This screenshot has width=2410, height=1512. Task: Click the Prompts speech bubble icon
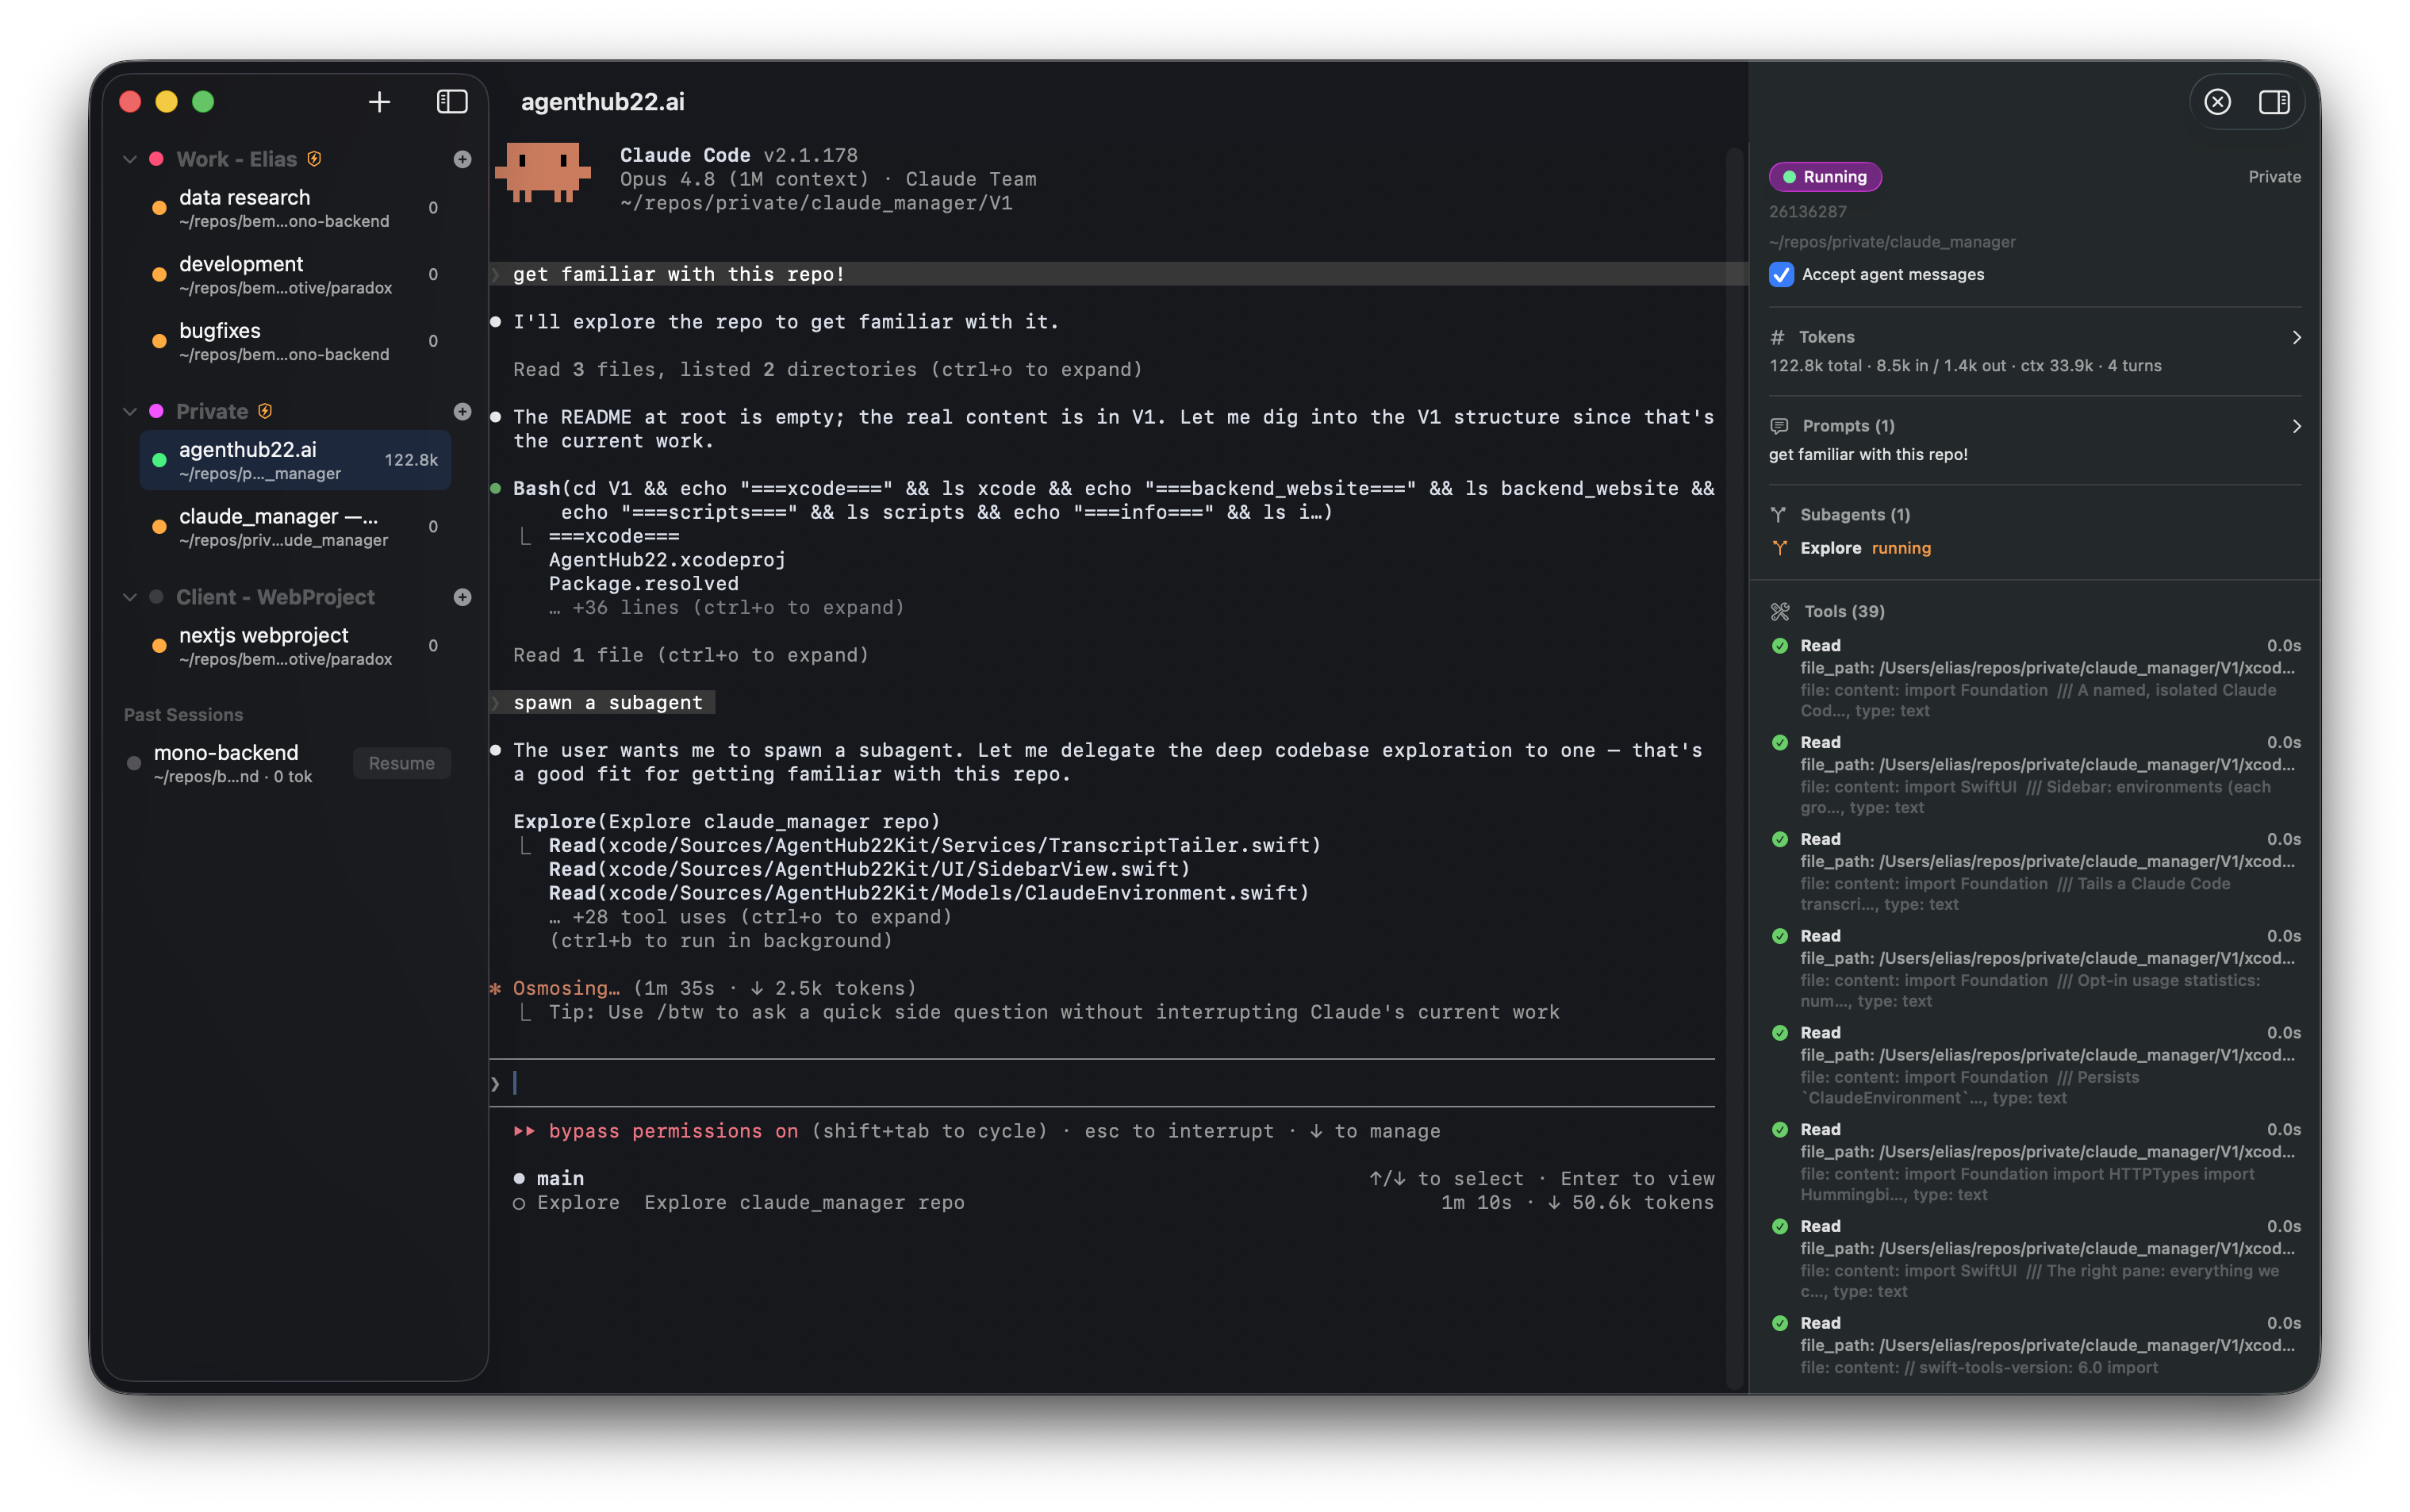1779,426
